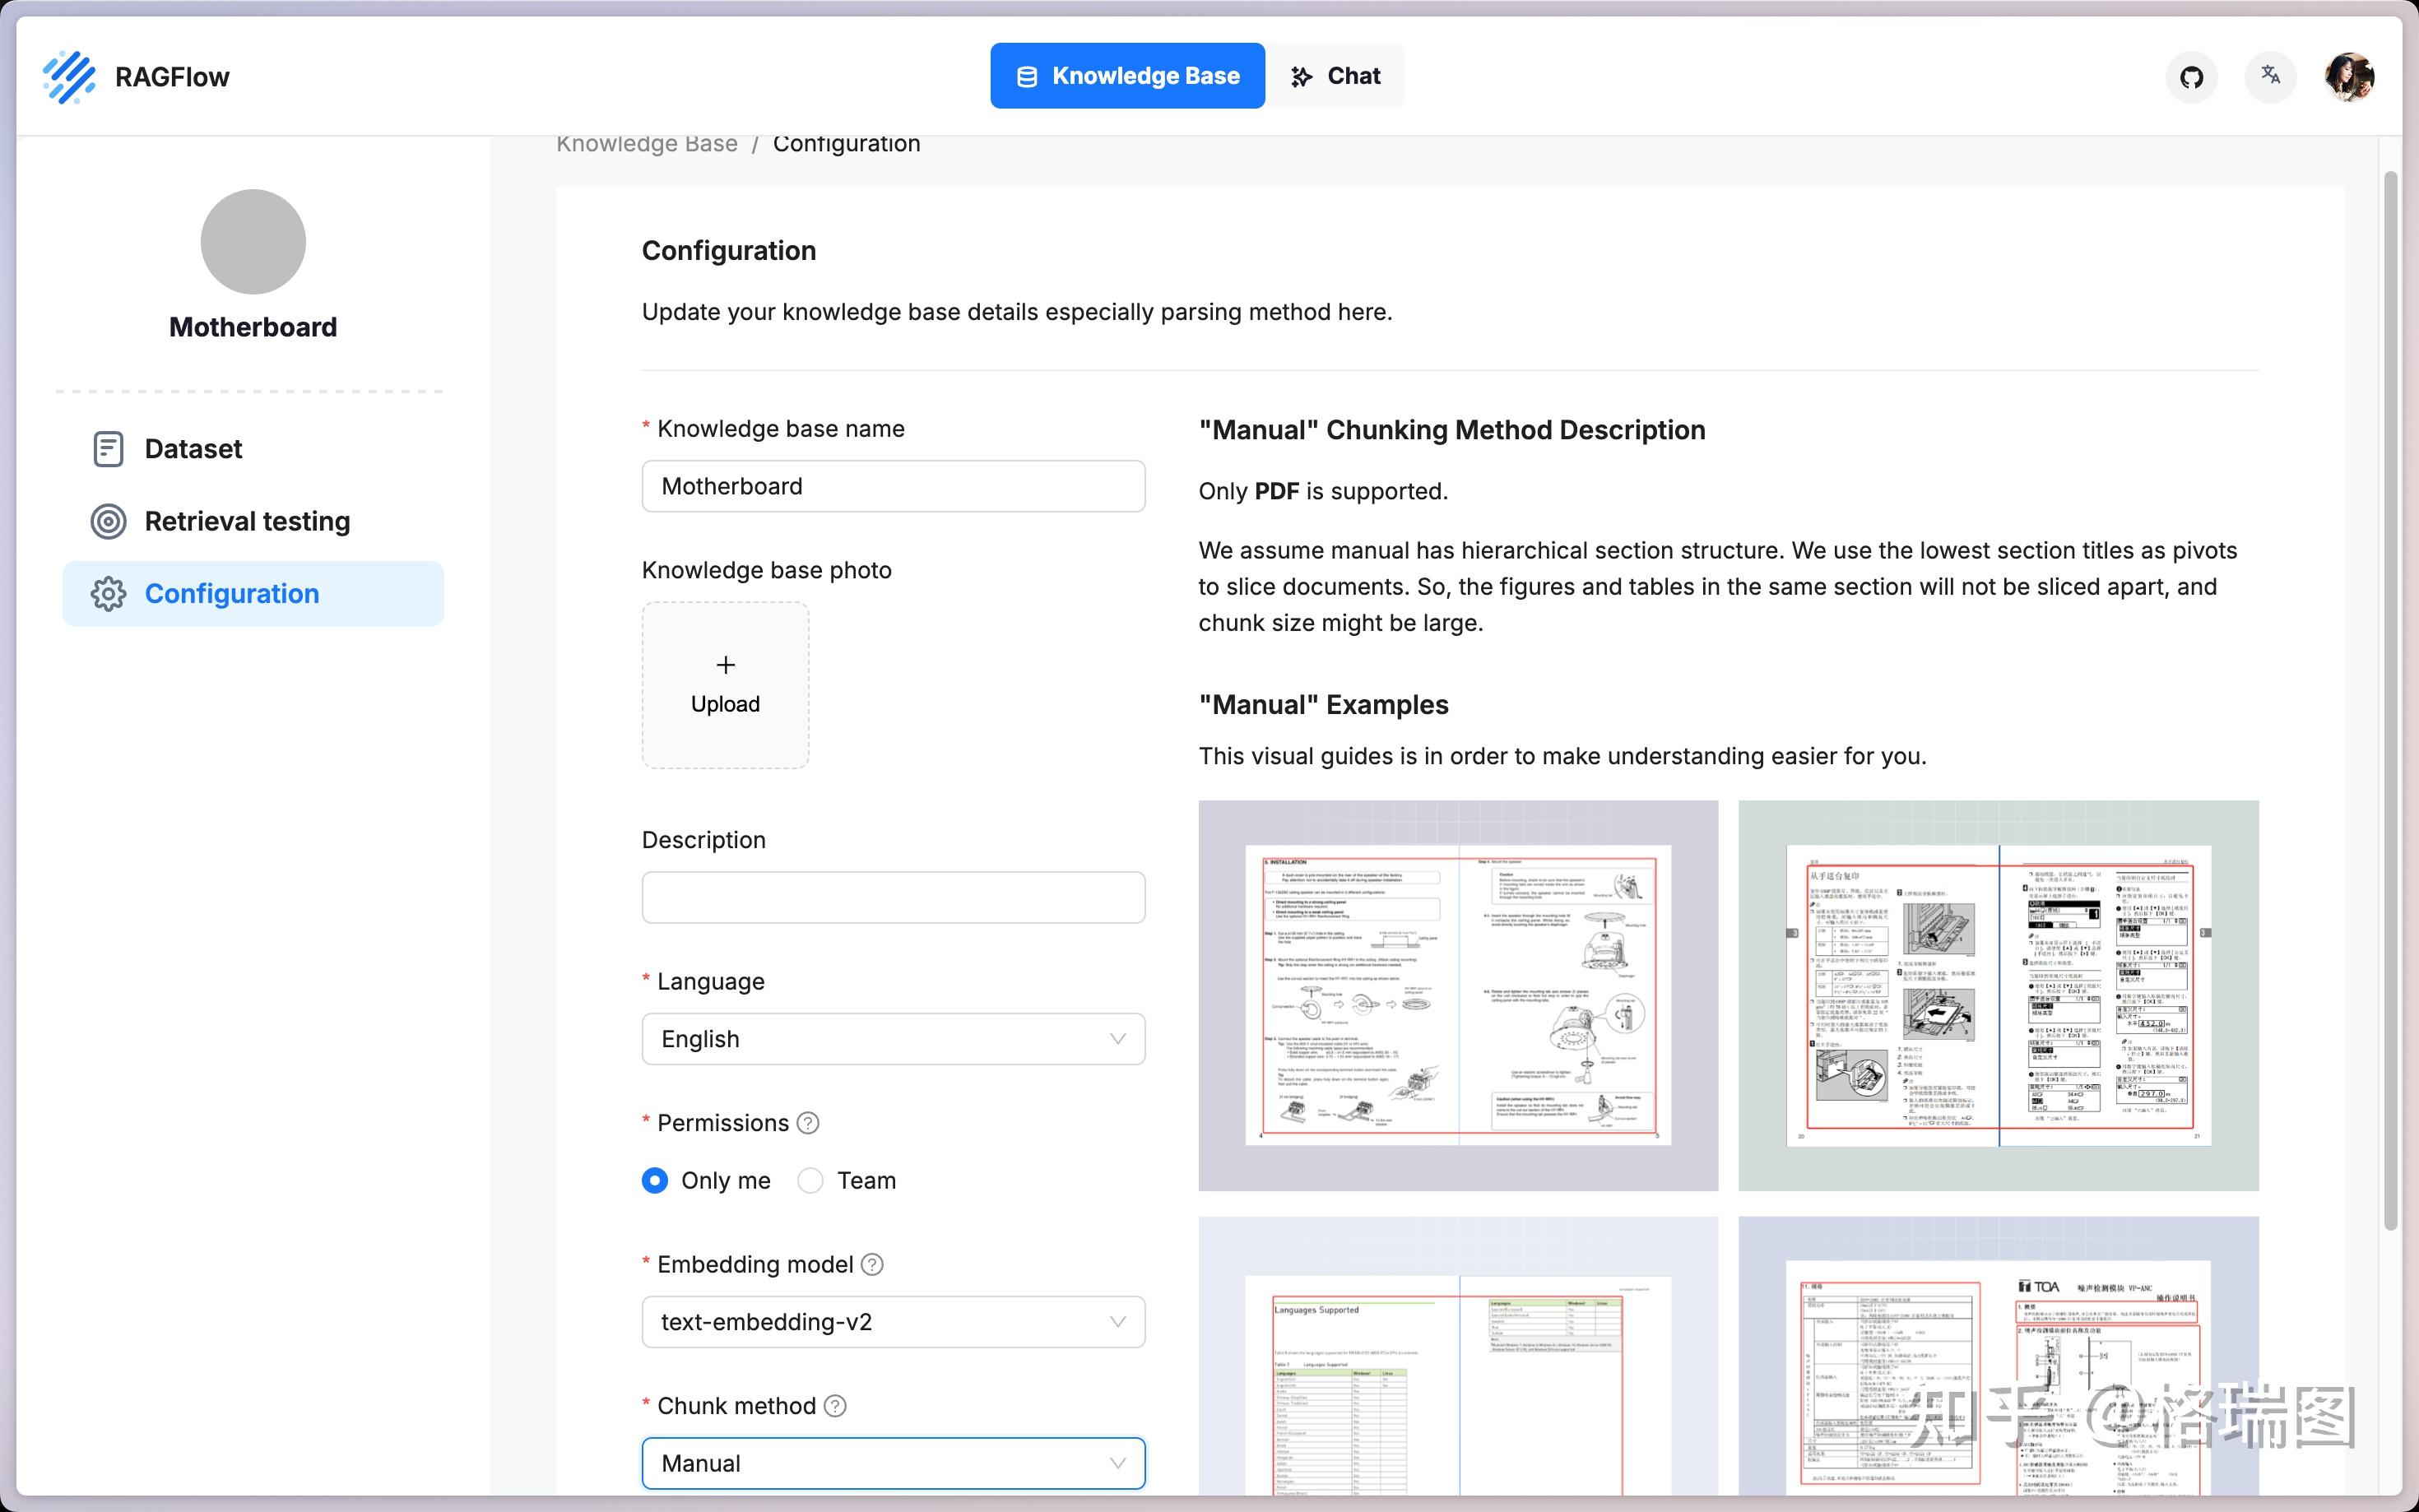
Task: Click the "Manual" Chunking Method Description heading
Action: pyautogui.click(x=1452, y=430)
